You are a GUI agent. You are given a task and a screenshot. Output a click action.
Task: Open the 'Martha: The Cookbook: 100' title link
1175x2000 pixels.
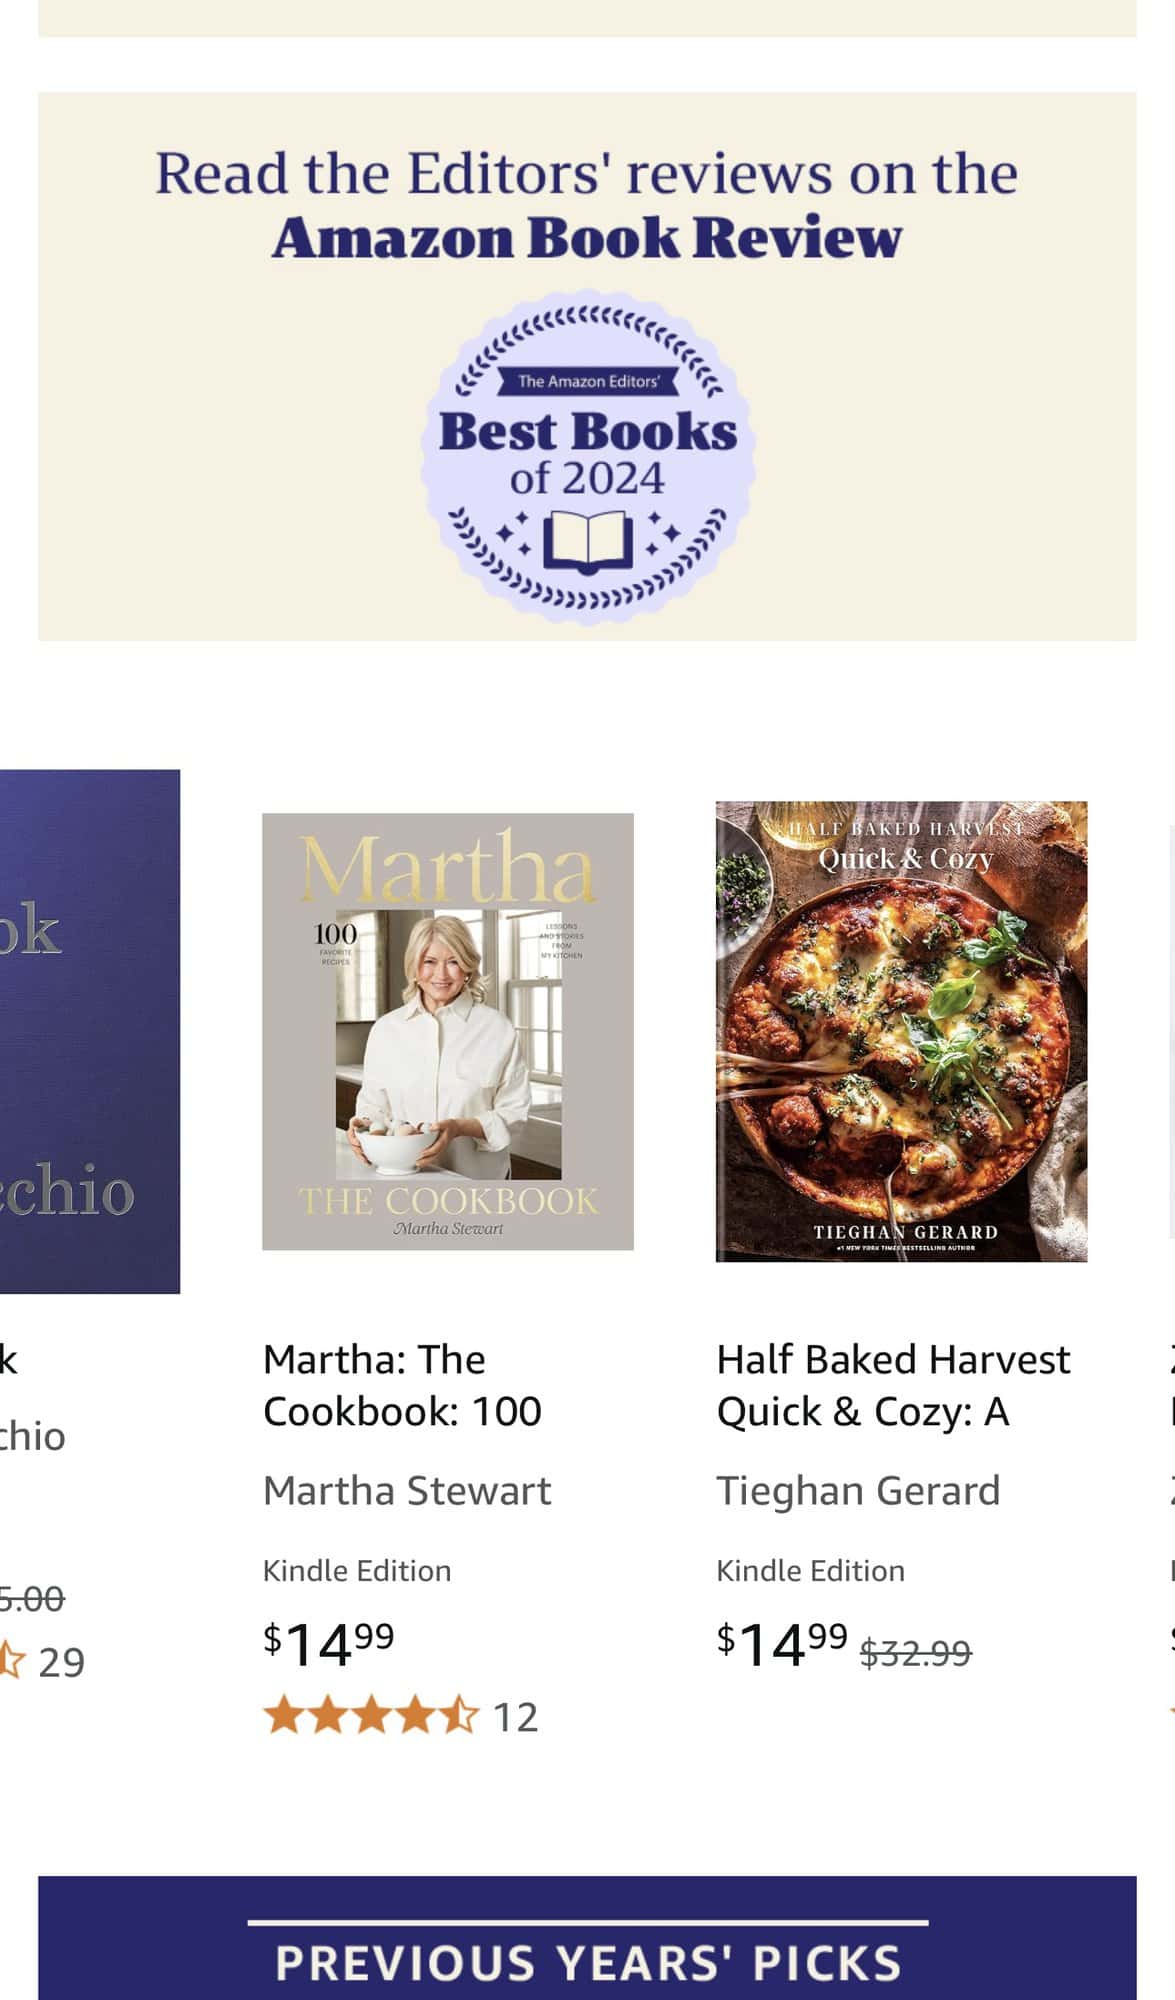[x=402, y=1385]
